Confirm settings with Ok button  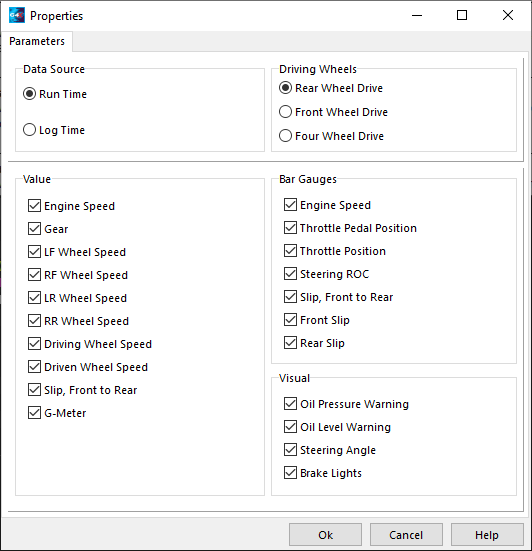click(x=325, y=535)
